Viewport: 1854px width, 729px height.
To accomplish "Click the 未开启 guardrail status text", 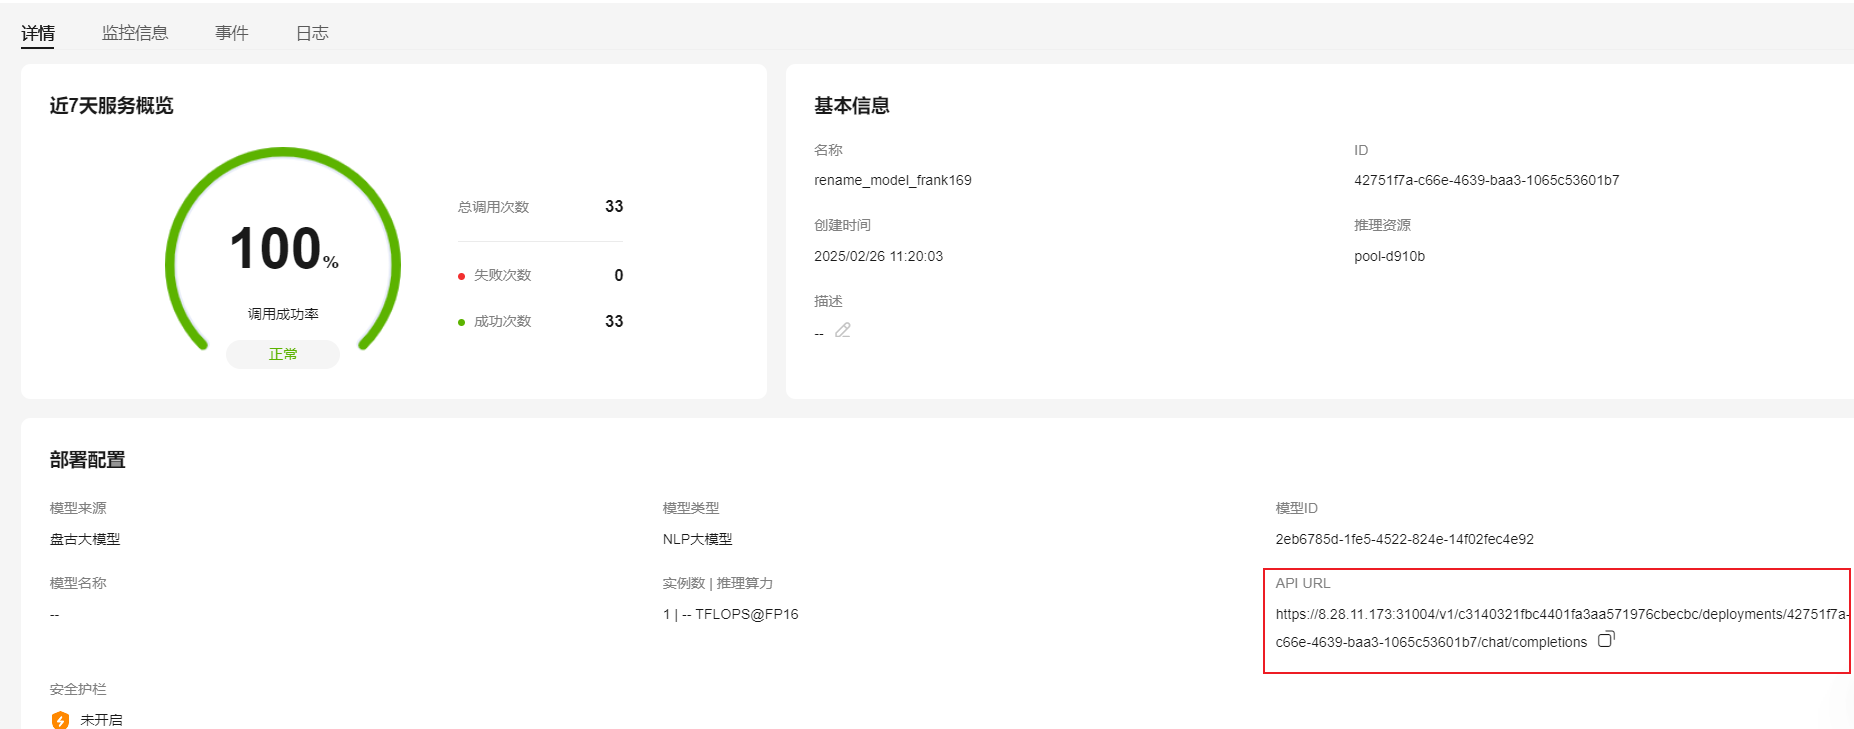I will [101, 720].
